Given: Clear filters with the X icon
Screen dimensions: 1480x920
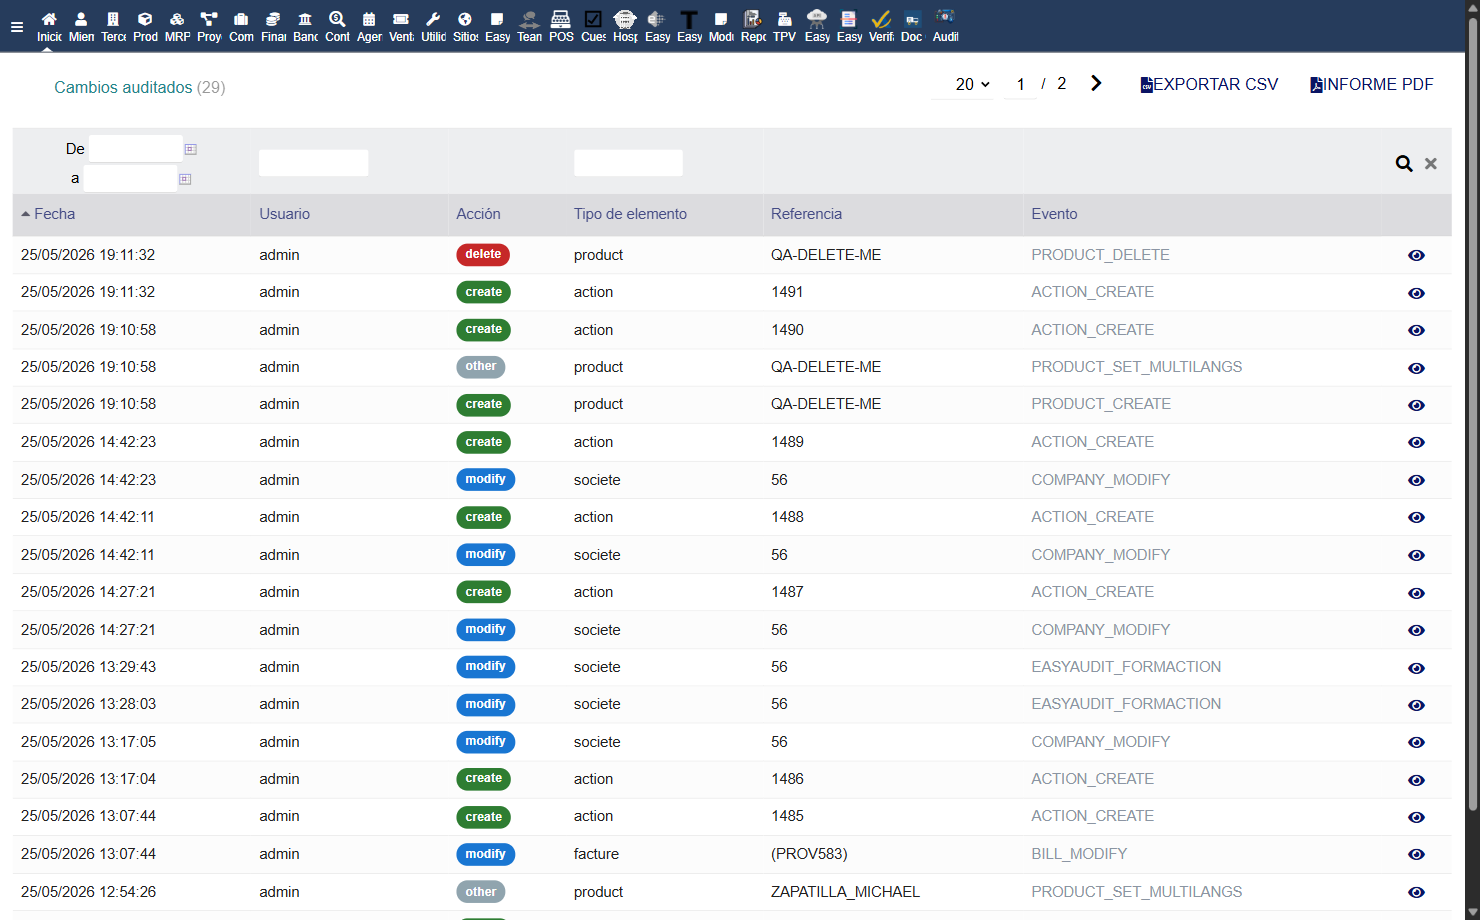Looking at the screenshot, I should point(1431,163).
